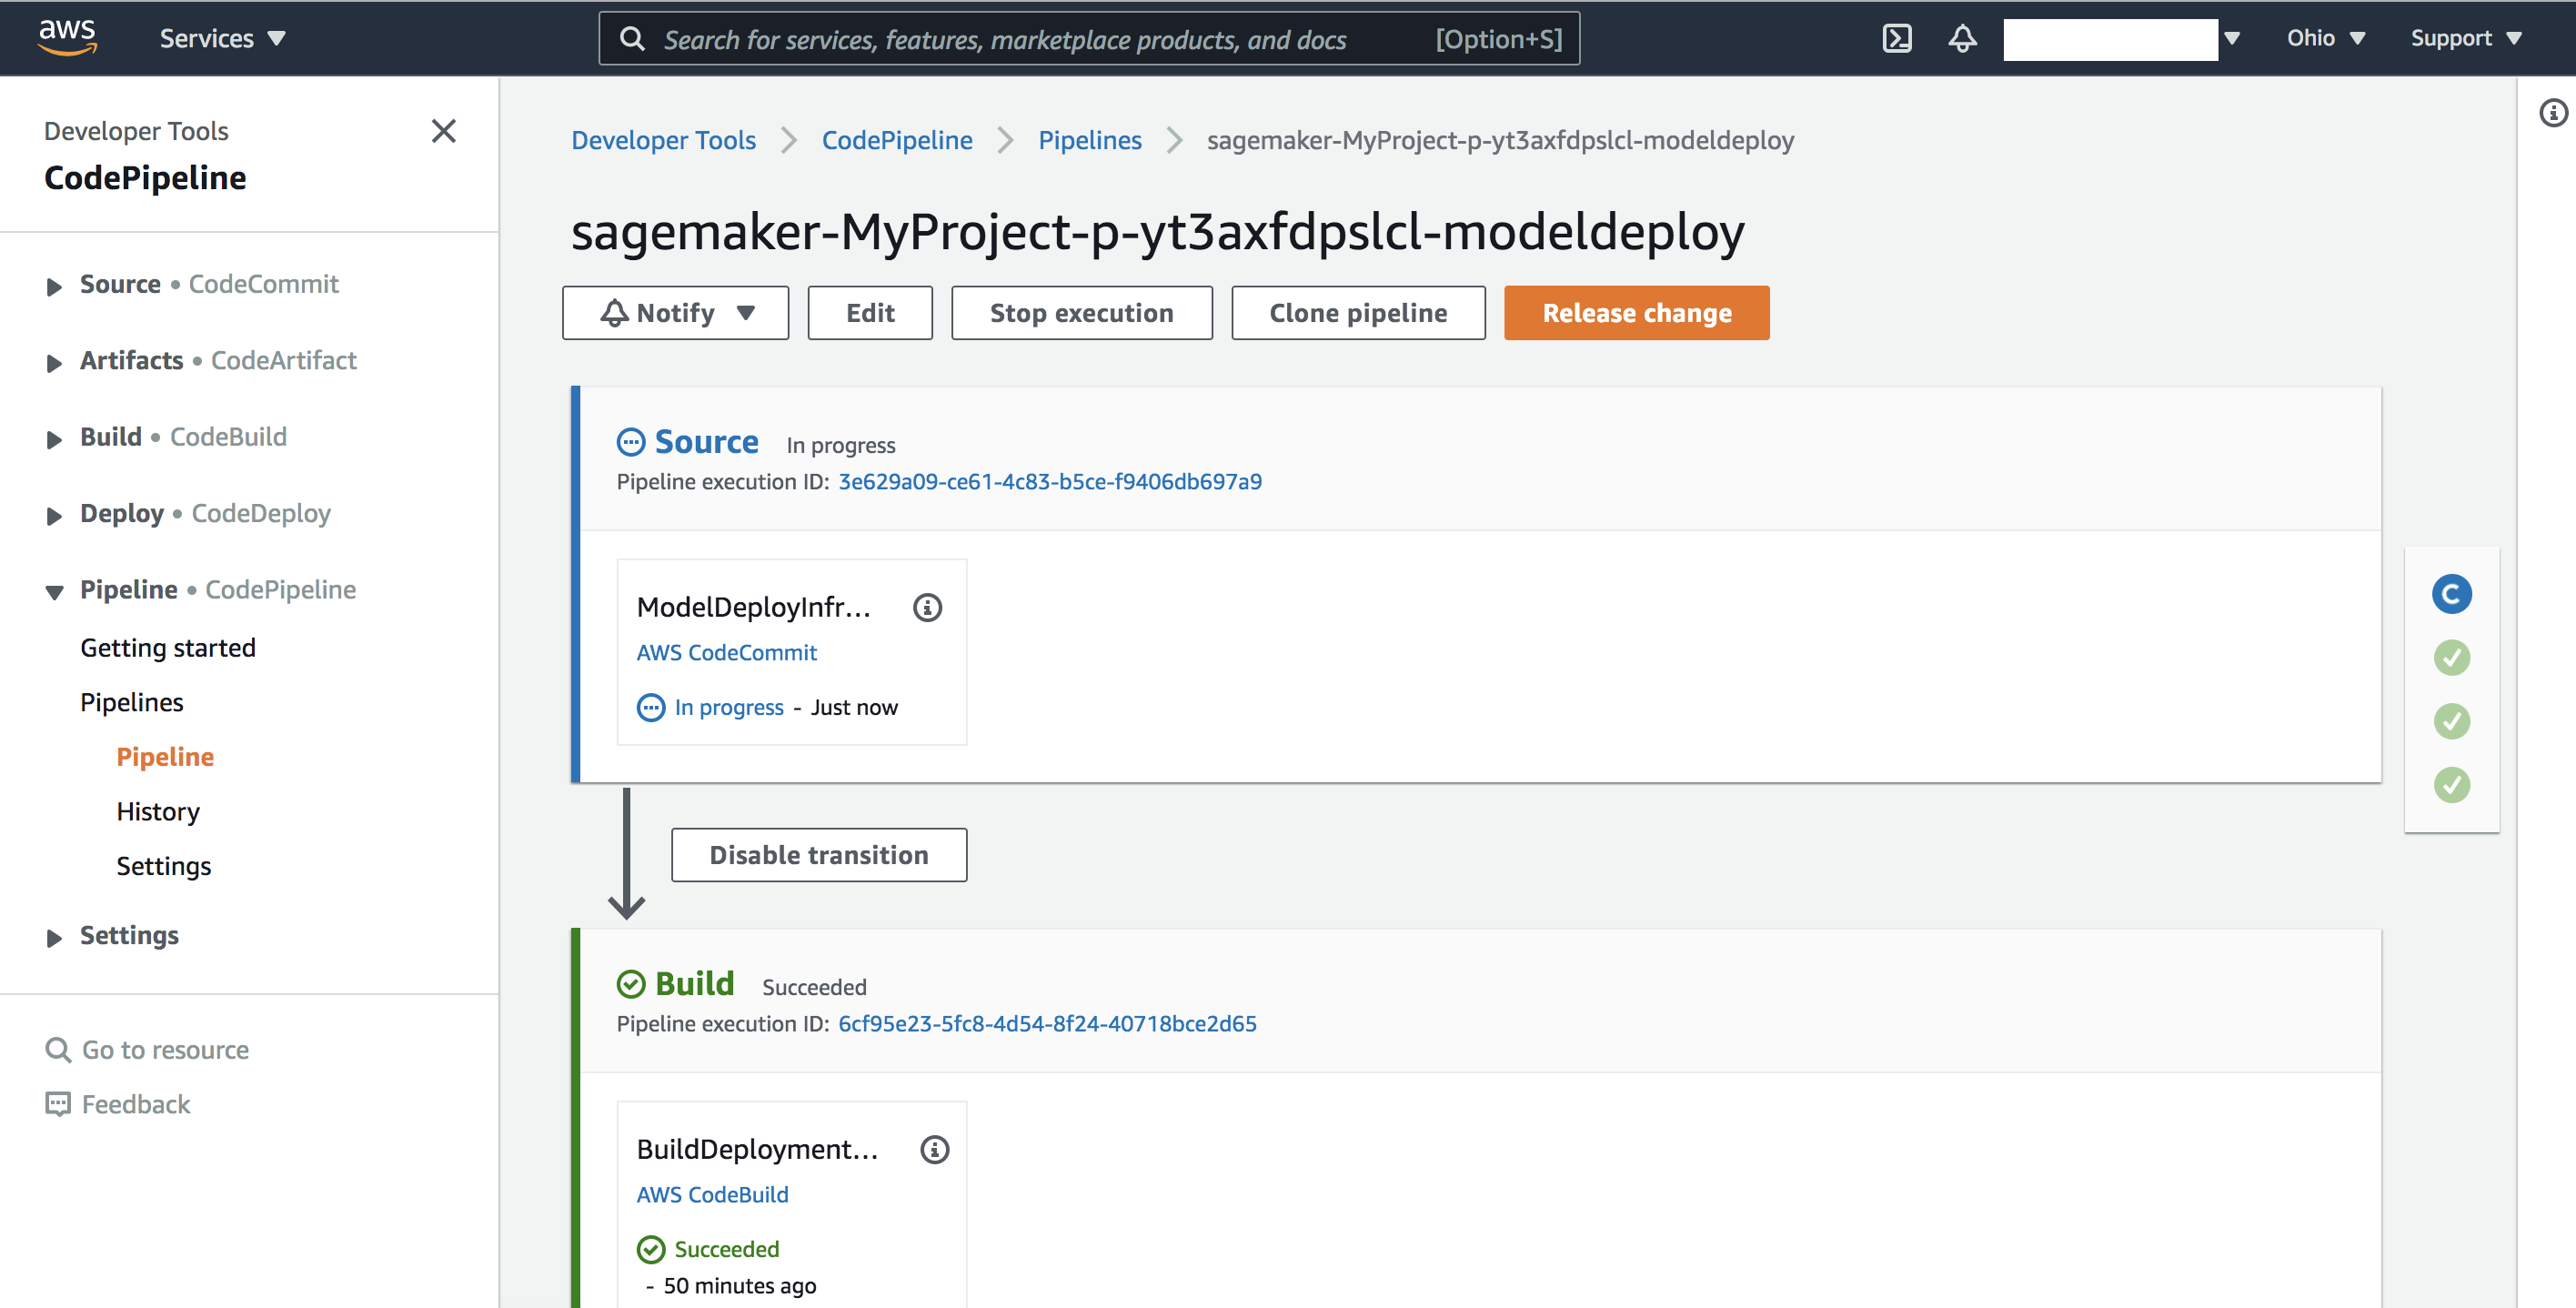Click the first green stage checkmark indicator

(2451, 658)
